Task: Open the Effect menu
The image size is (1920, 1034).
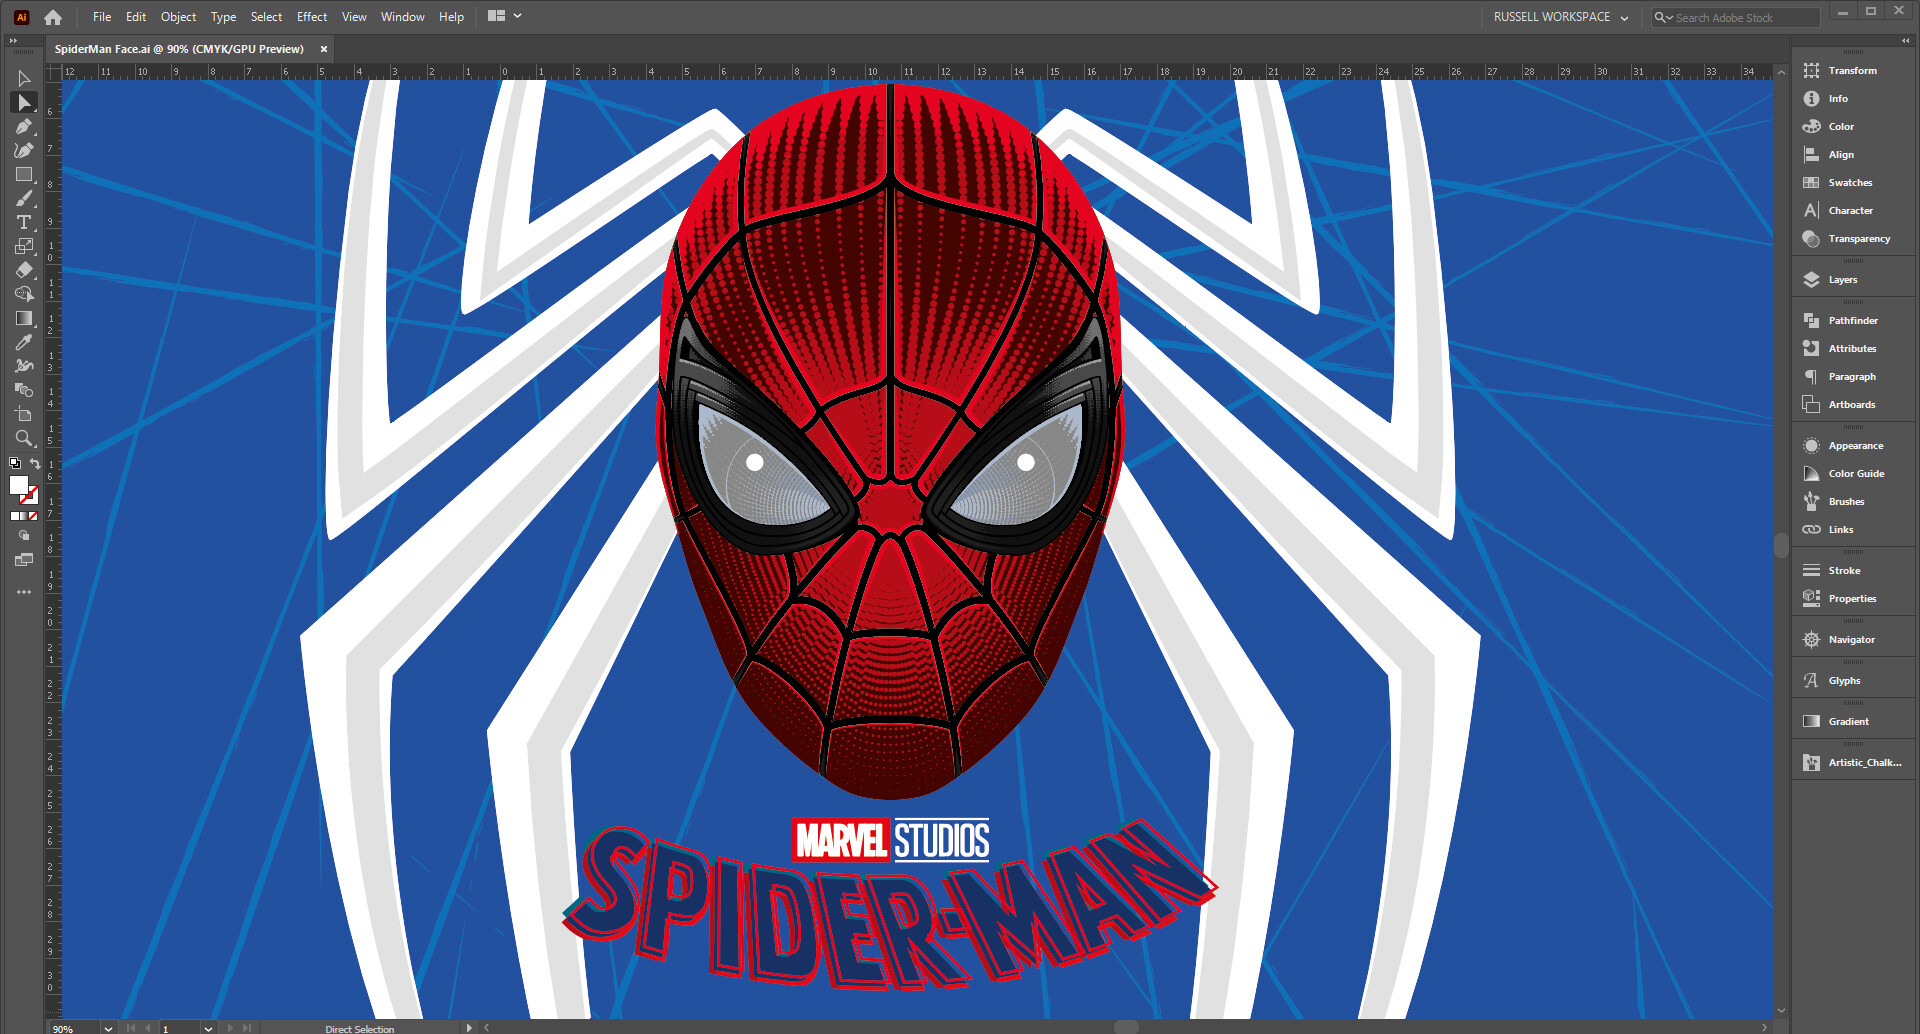Action: click(311, 16)
